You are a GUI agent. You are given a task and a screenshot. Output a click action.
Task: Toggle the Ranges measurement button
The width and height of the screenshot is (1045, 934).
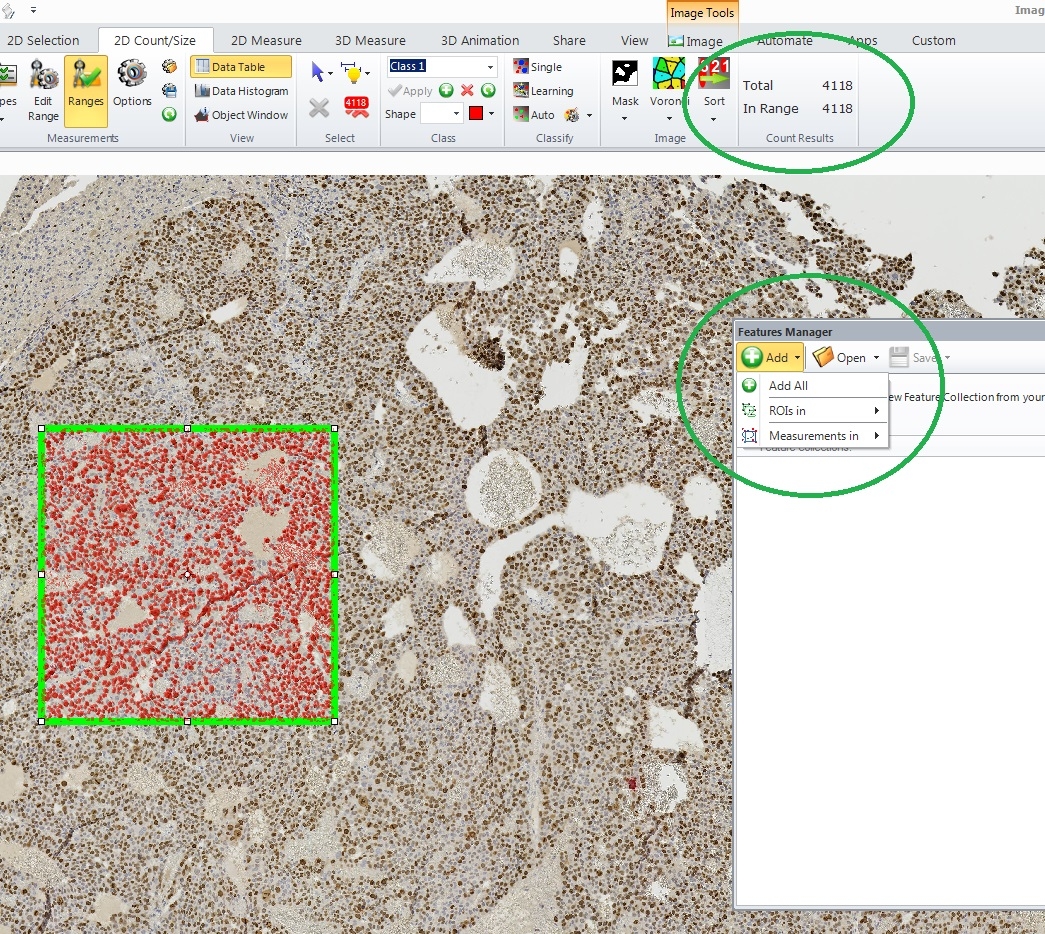(x=86, y=90)
